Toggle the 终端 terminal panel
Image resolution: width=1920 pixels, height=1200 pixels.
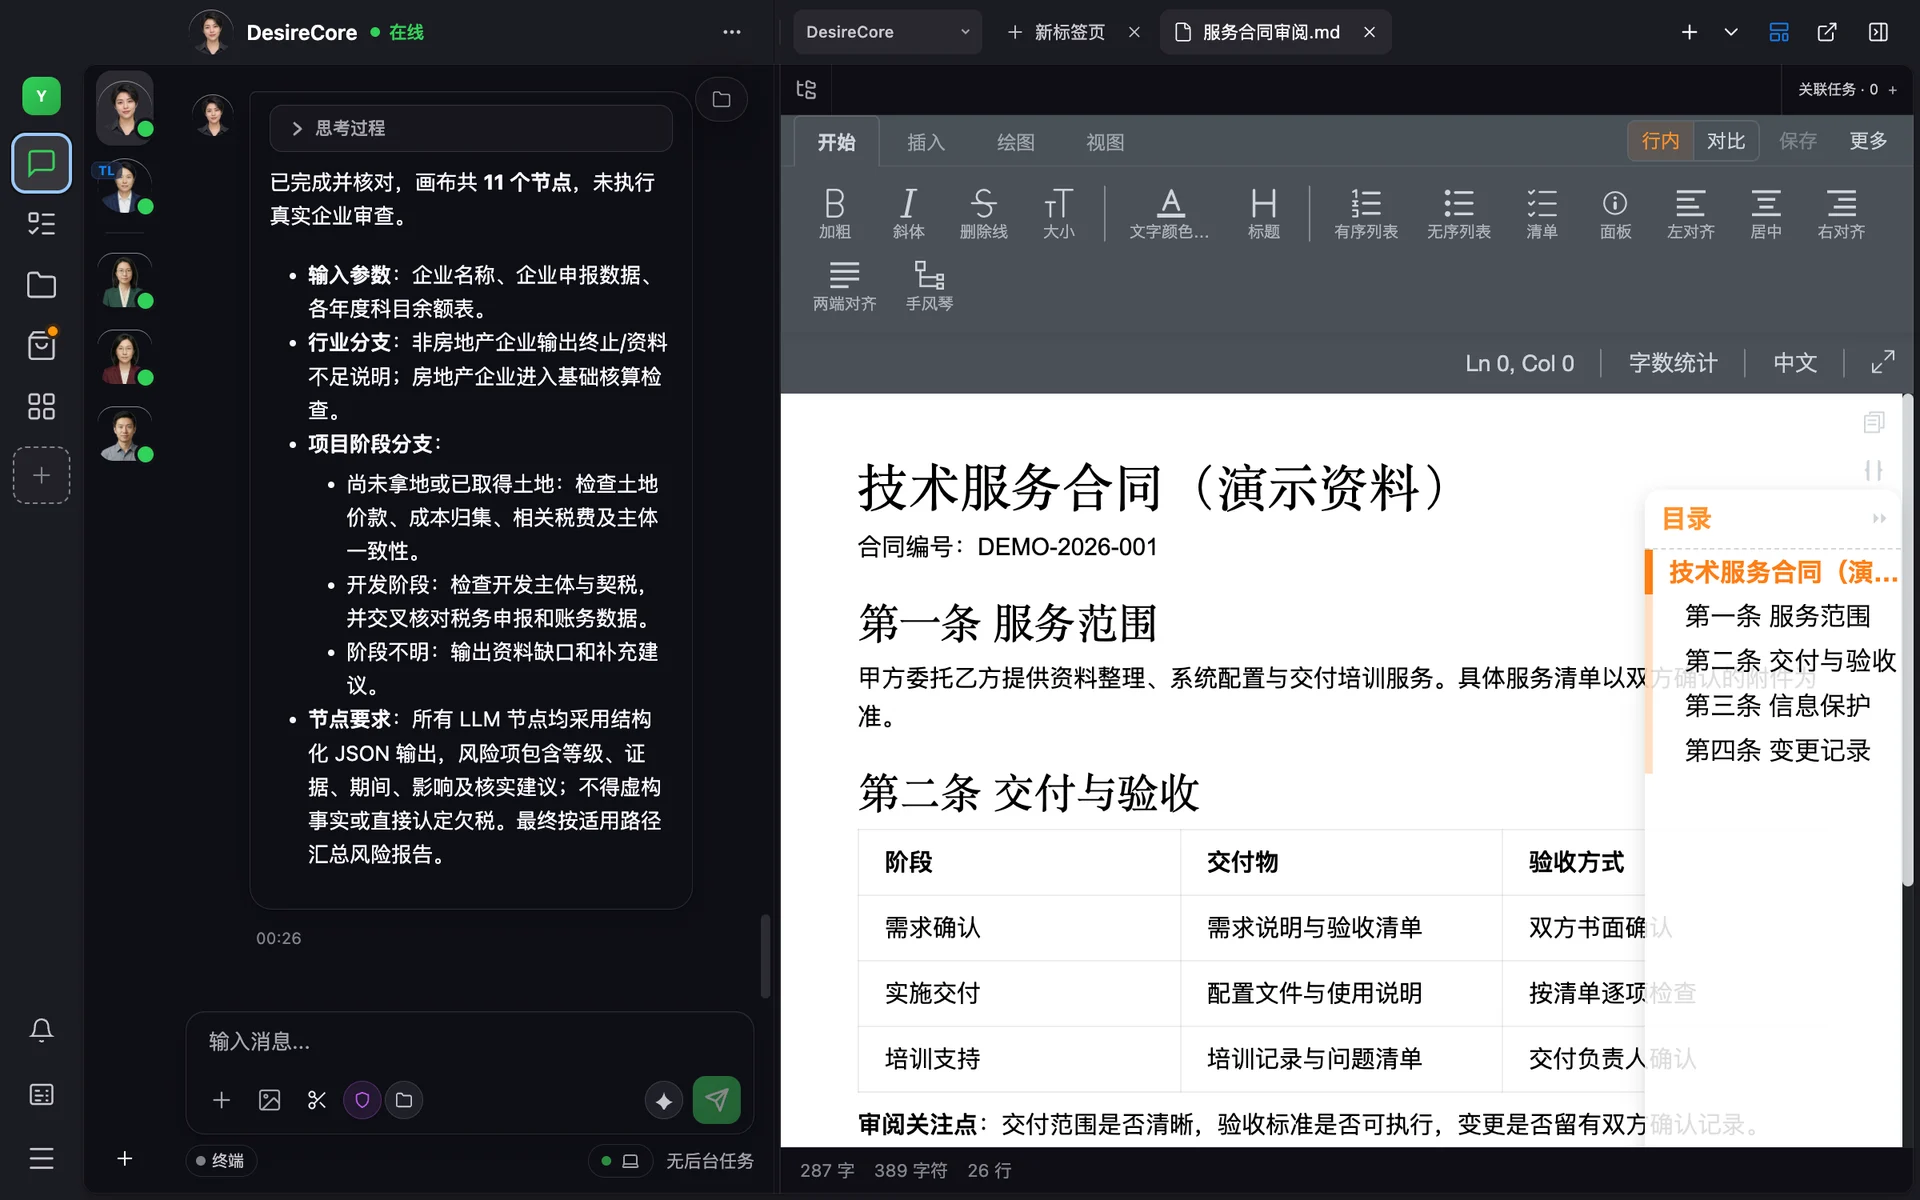(221, 1160)
